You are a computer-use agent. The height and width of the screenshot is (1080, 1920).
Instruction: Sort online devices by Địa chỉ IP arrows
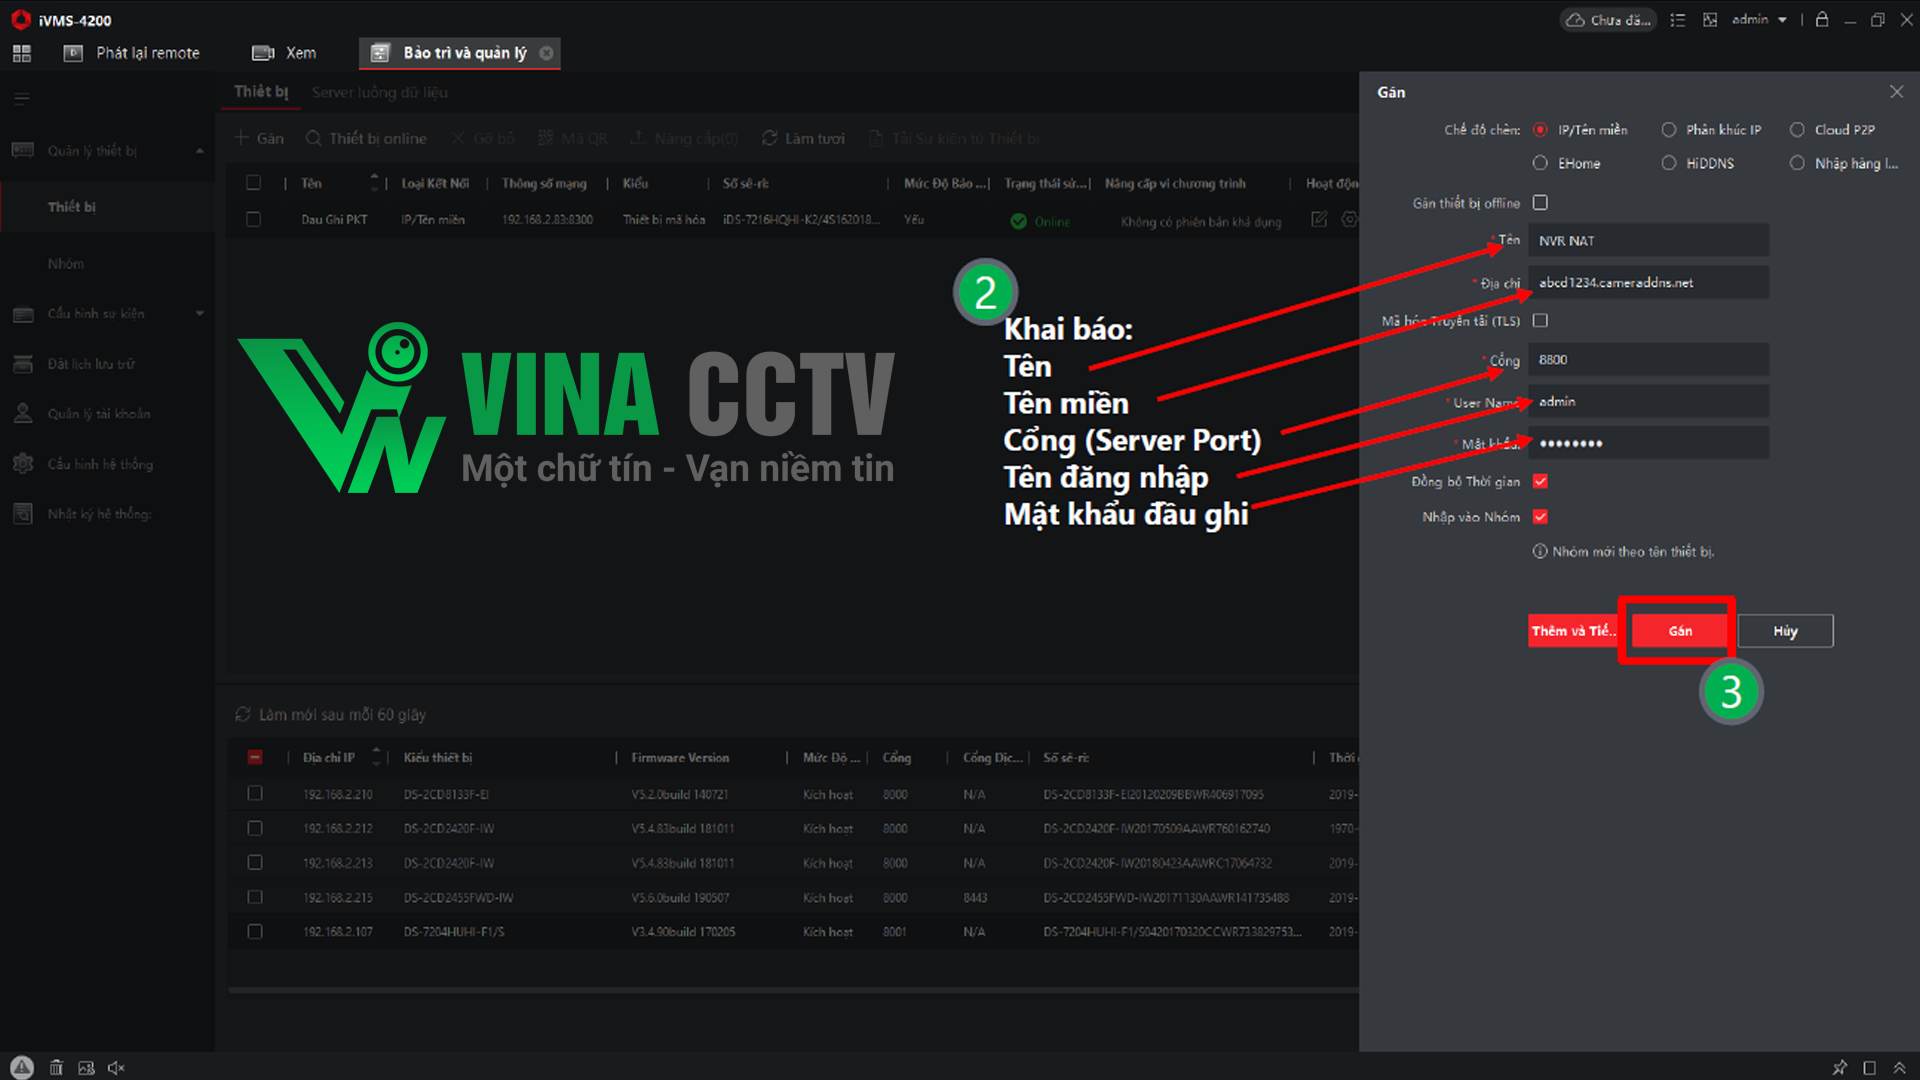[377, 756]
